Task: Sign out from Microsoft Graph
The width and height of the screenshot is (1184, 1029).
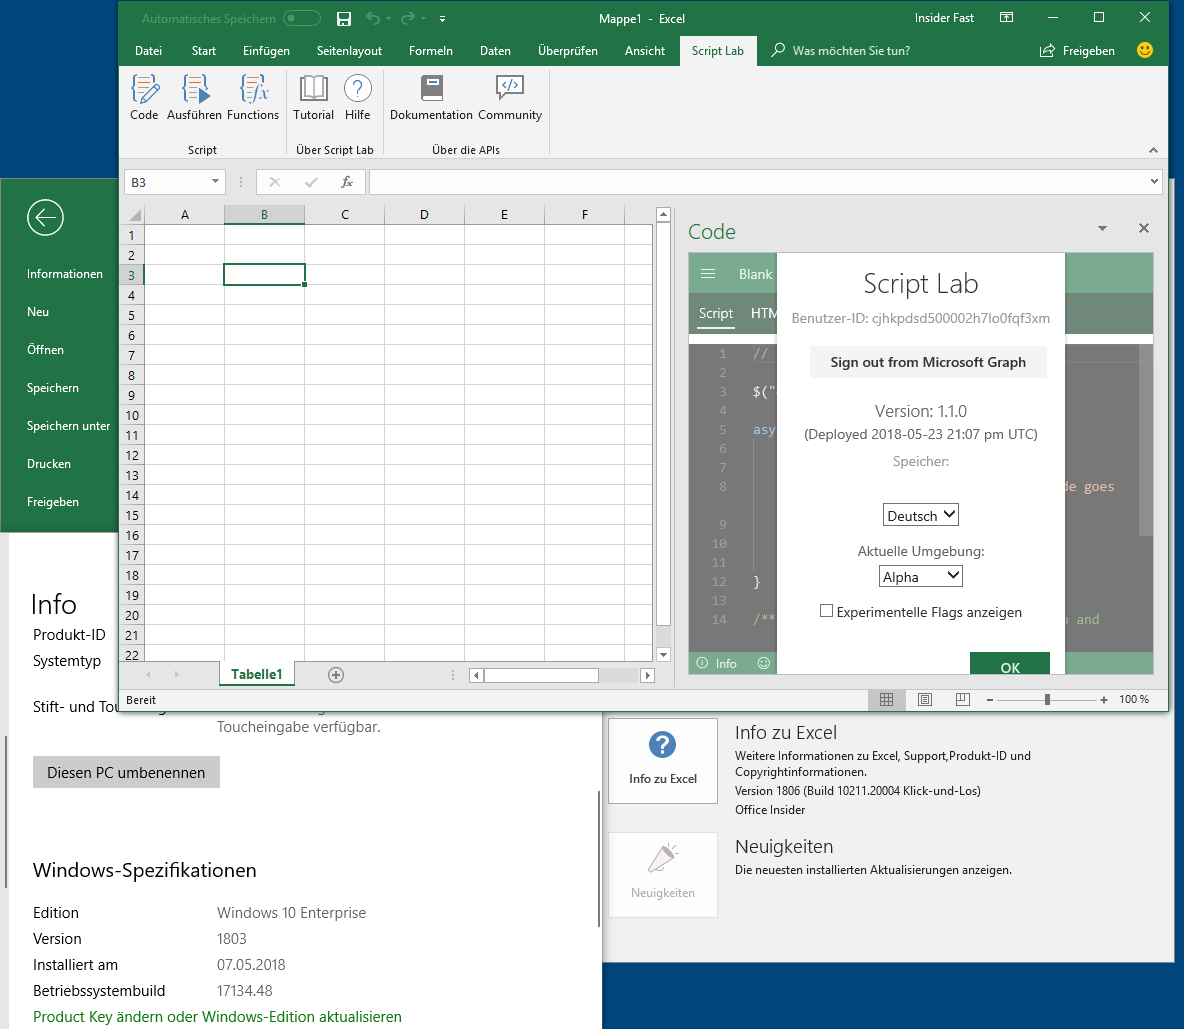Action: 927,361
